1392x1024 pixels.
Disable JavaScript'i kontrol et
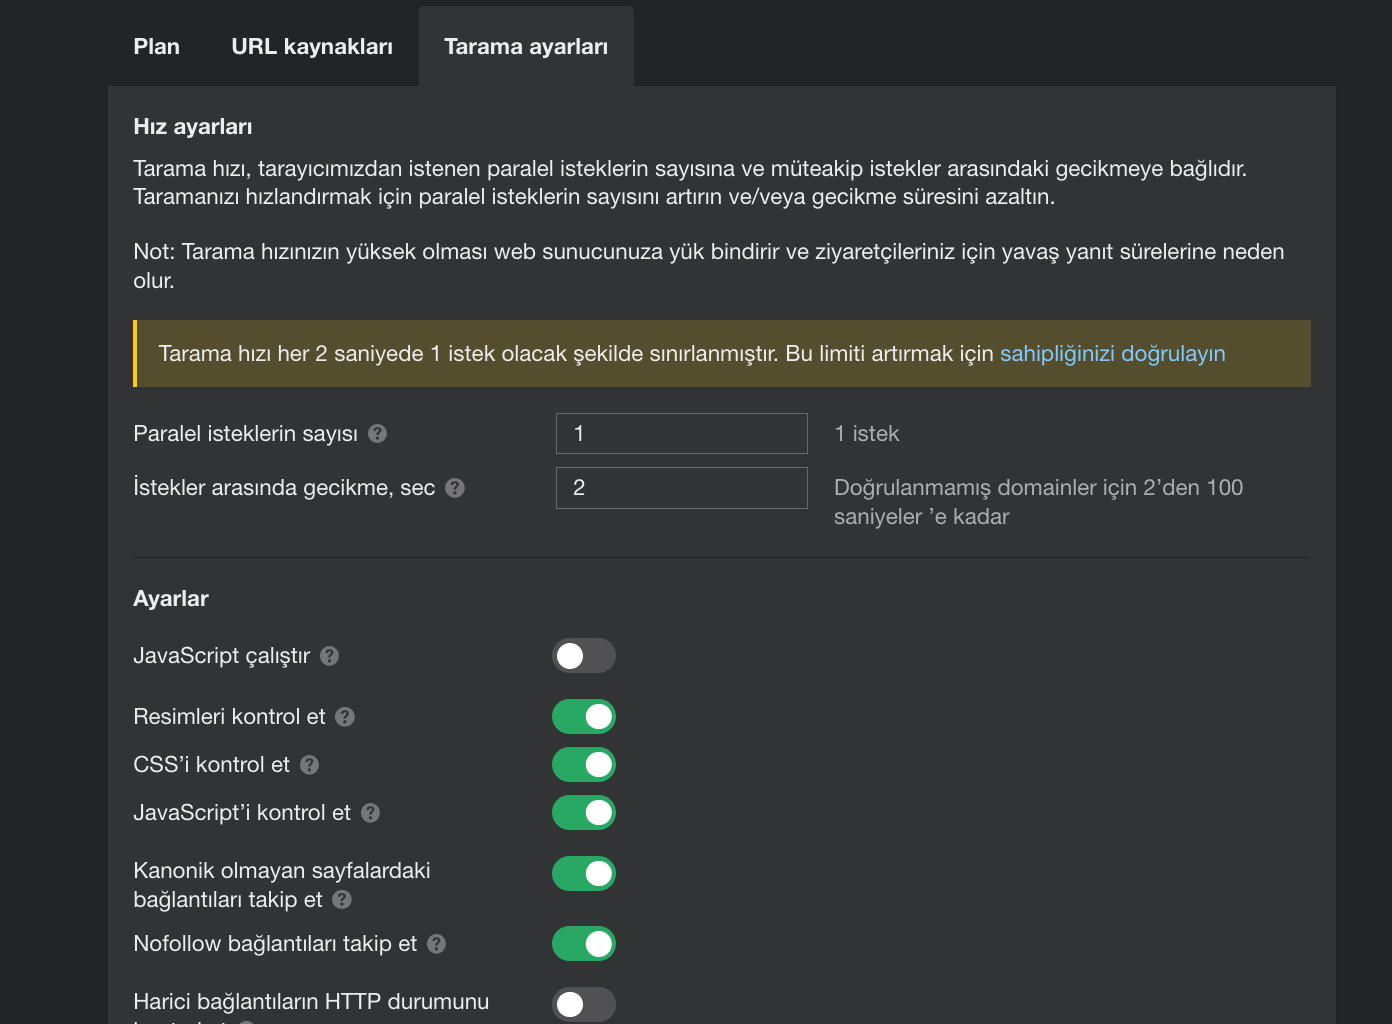click(x=583, y=812)
